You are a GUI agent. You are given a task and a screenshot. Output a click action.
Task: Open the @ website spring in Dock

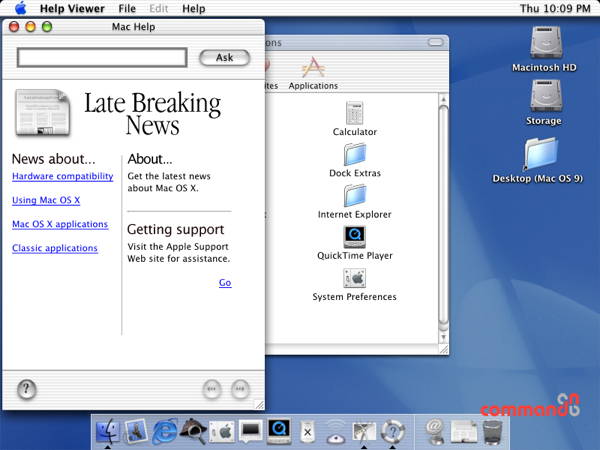[435, 431]
